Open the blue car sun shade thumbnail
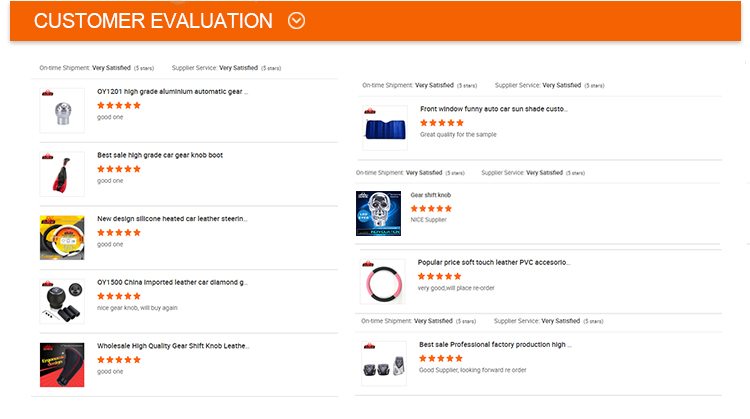Image resolution: width=750 pixels, height=419 pixels. click(384, 128)
